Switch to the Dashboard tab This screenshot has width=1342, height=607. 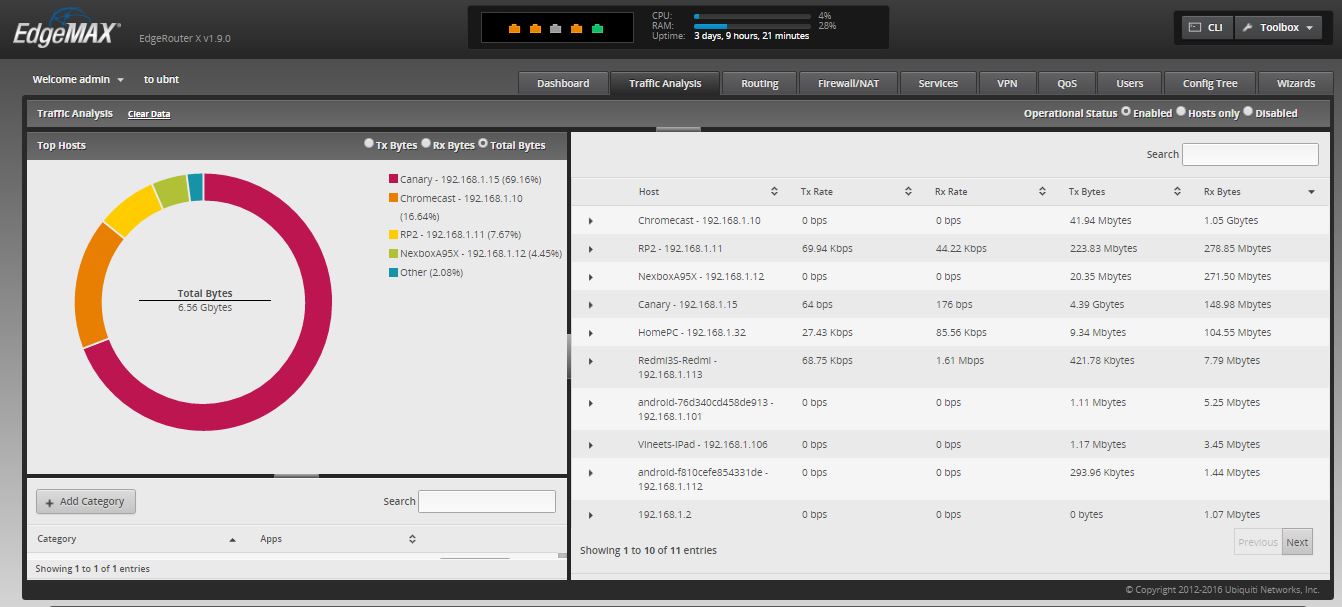(563, 83)
